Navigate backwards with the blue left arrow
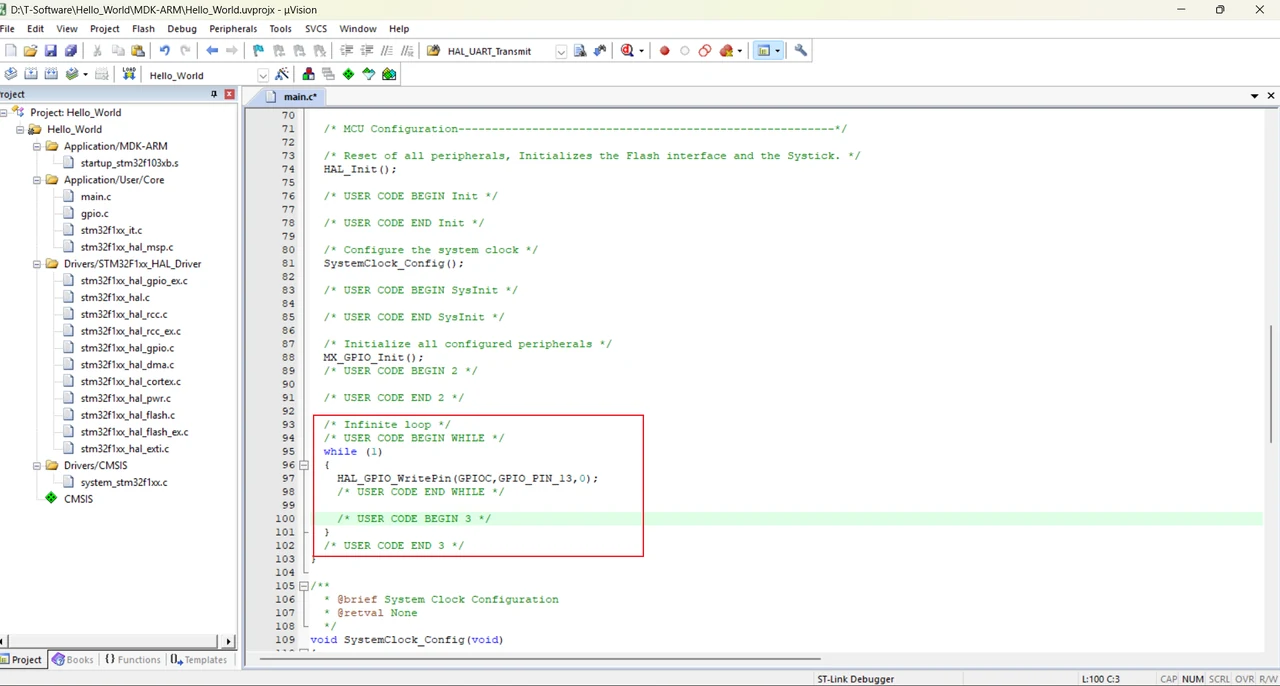 pos(211,51)
